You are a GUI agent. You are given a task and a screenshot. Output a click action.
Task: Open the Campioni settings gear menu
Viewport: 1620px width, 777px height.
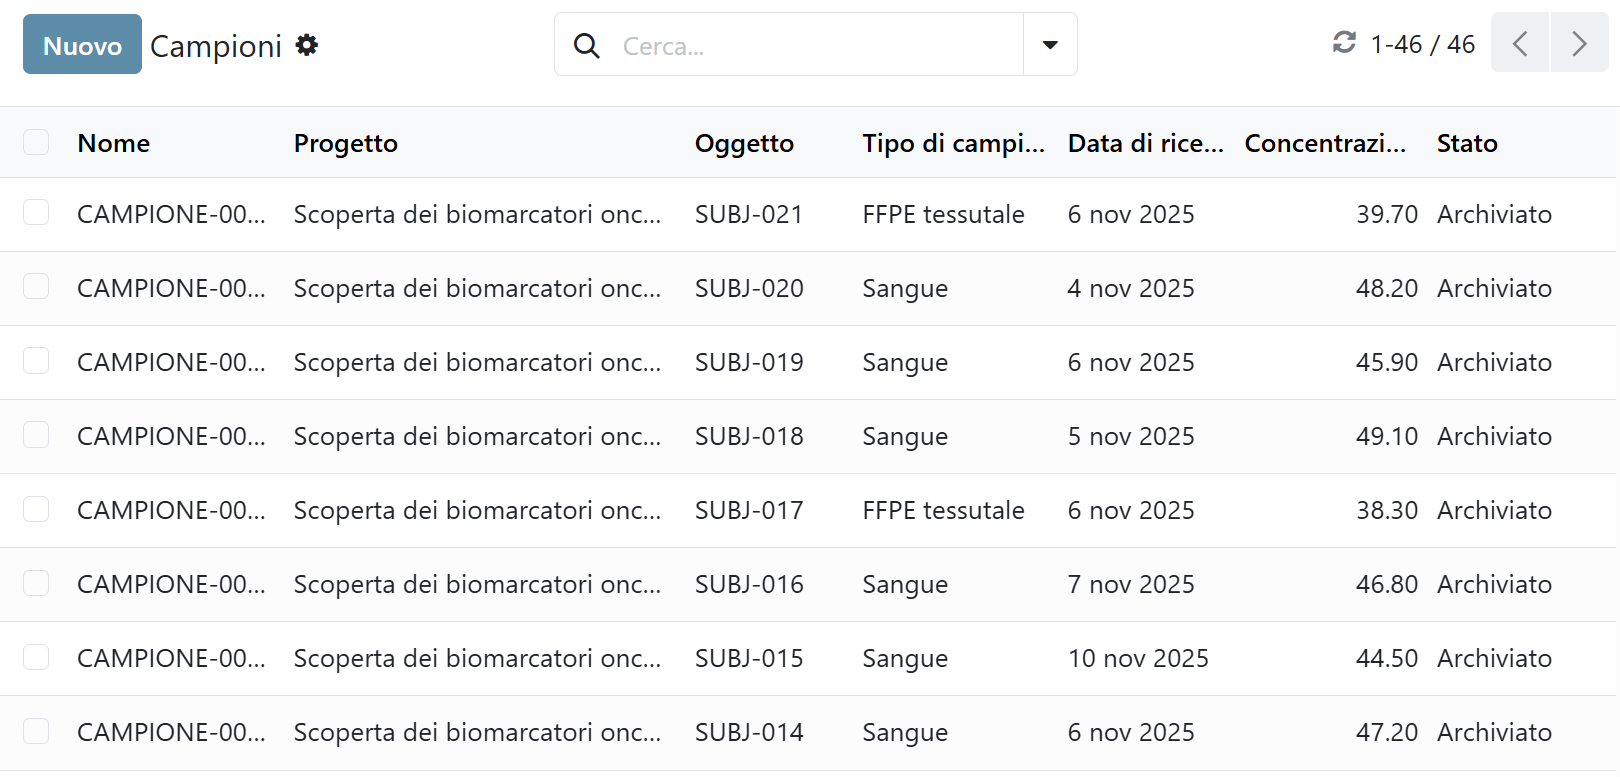(307, 45)
